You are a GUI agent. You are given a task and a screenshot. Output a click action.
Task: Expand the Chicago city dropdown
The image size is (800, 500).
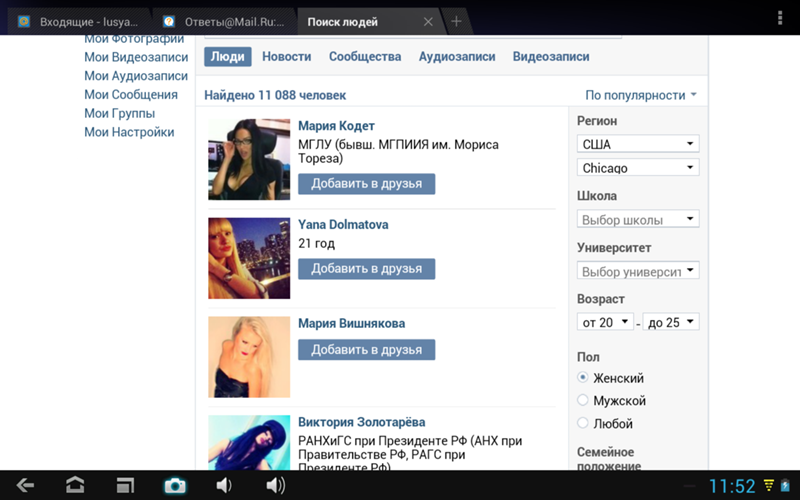click(638, 168)
